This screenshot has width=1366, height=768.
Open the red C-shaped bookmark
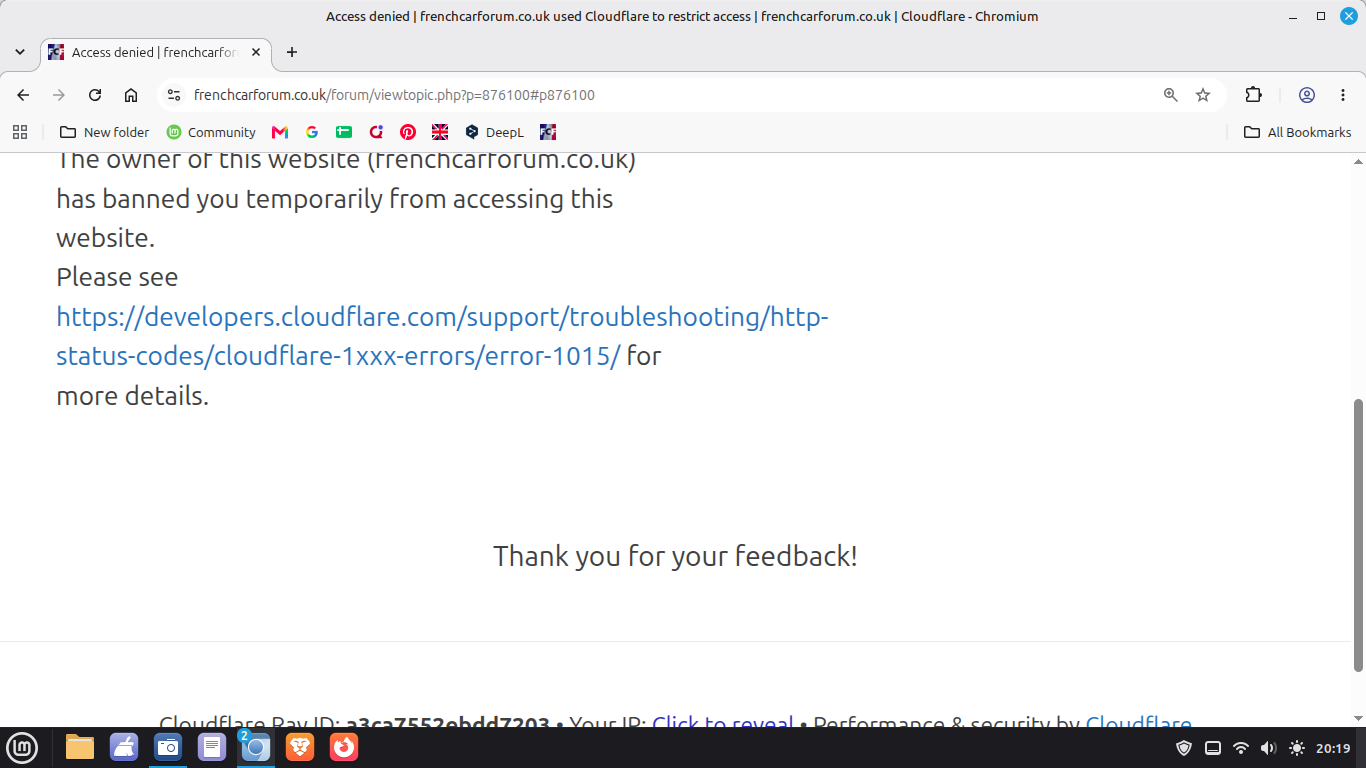pyautogui.click(x=376, y=132)
